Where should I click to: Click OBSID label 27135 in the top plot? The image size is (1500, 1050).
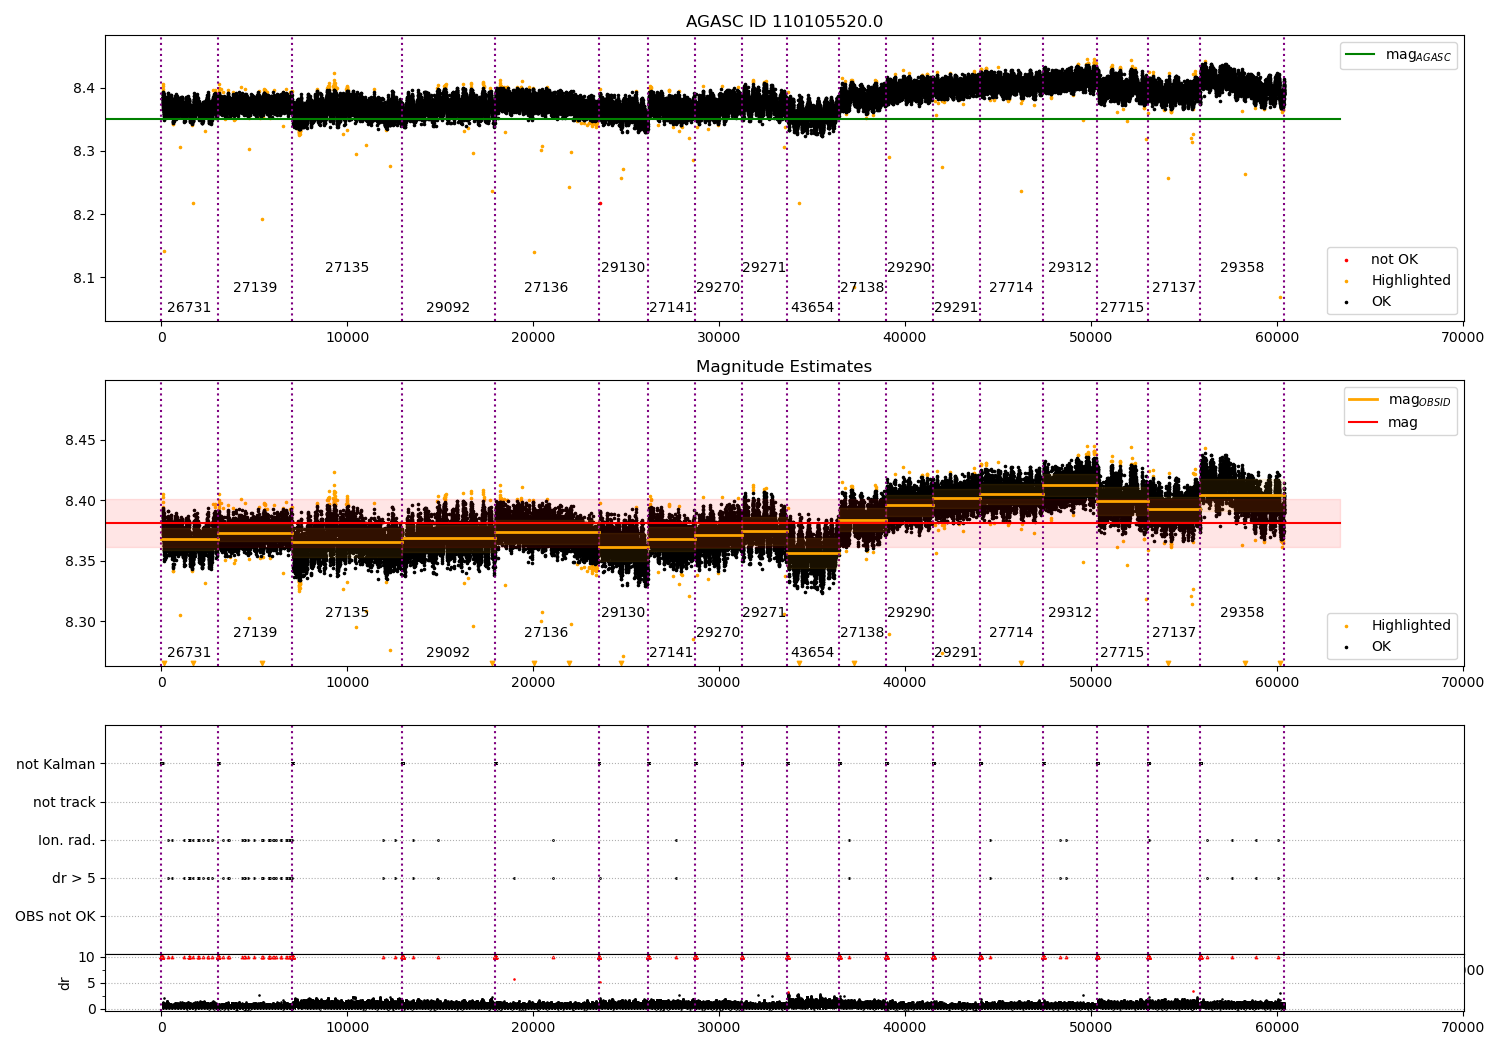click(x=347, y=267)
